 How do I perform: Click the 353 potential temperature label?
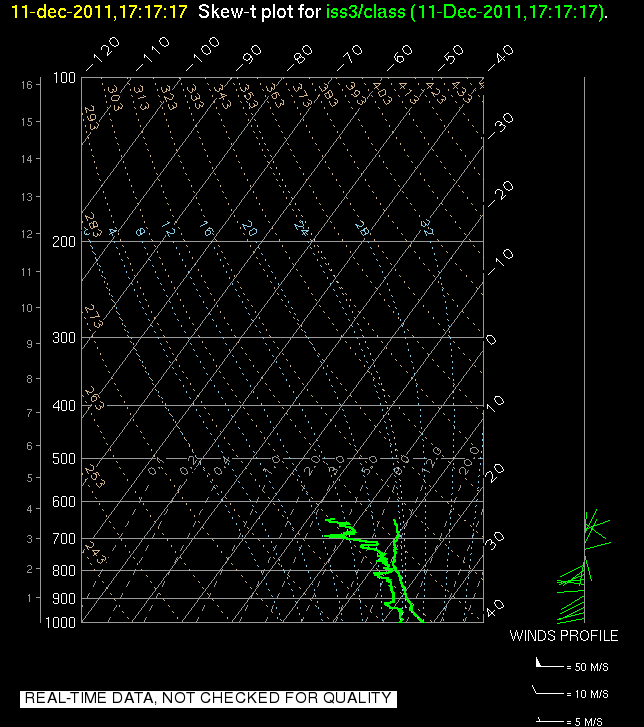[247, 96]
